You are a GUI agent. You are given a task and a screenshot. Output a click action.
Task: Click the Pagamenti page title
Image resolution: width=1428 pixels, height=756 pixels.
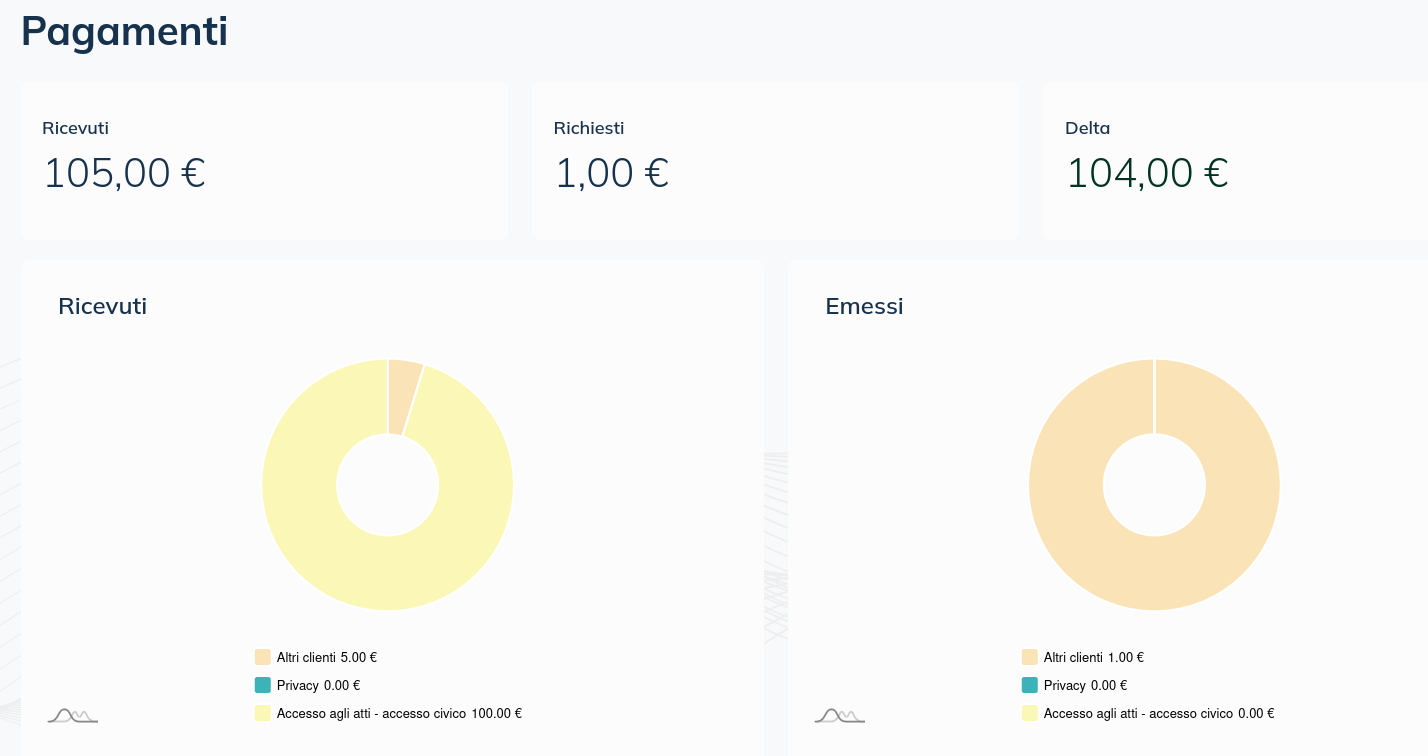[123, 32]
